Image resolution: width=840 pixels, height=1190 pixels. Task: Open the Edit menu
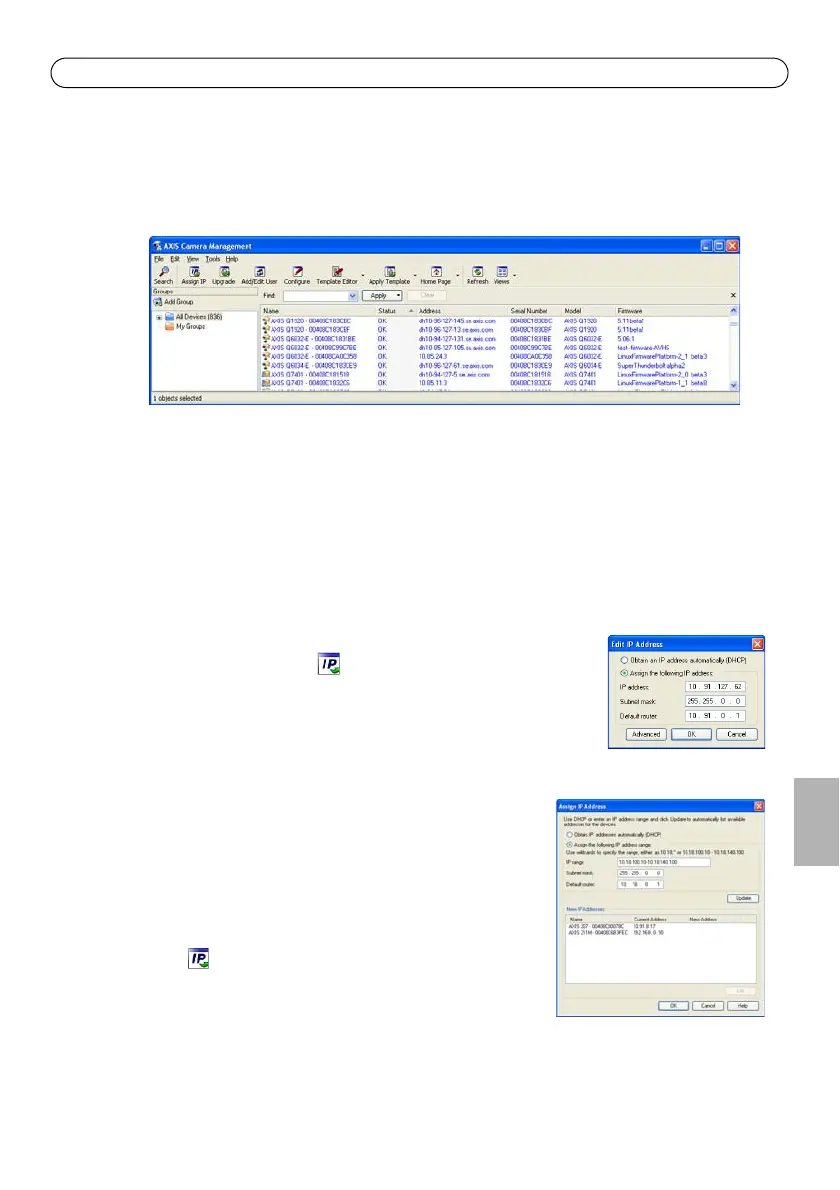[x=175, y=260]
